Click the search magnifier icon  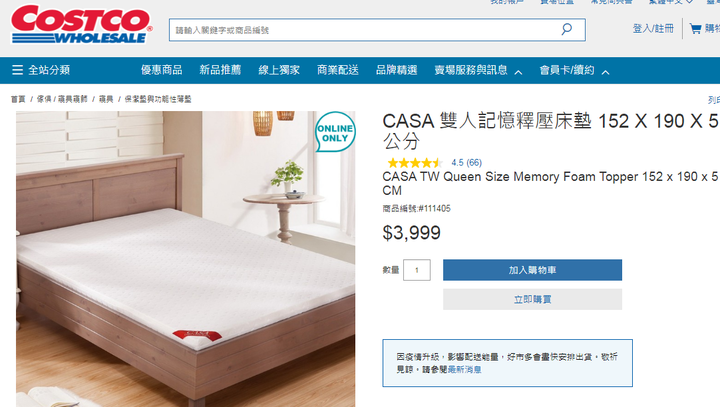click(x=567, y=29)
